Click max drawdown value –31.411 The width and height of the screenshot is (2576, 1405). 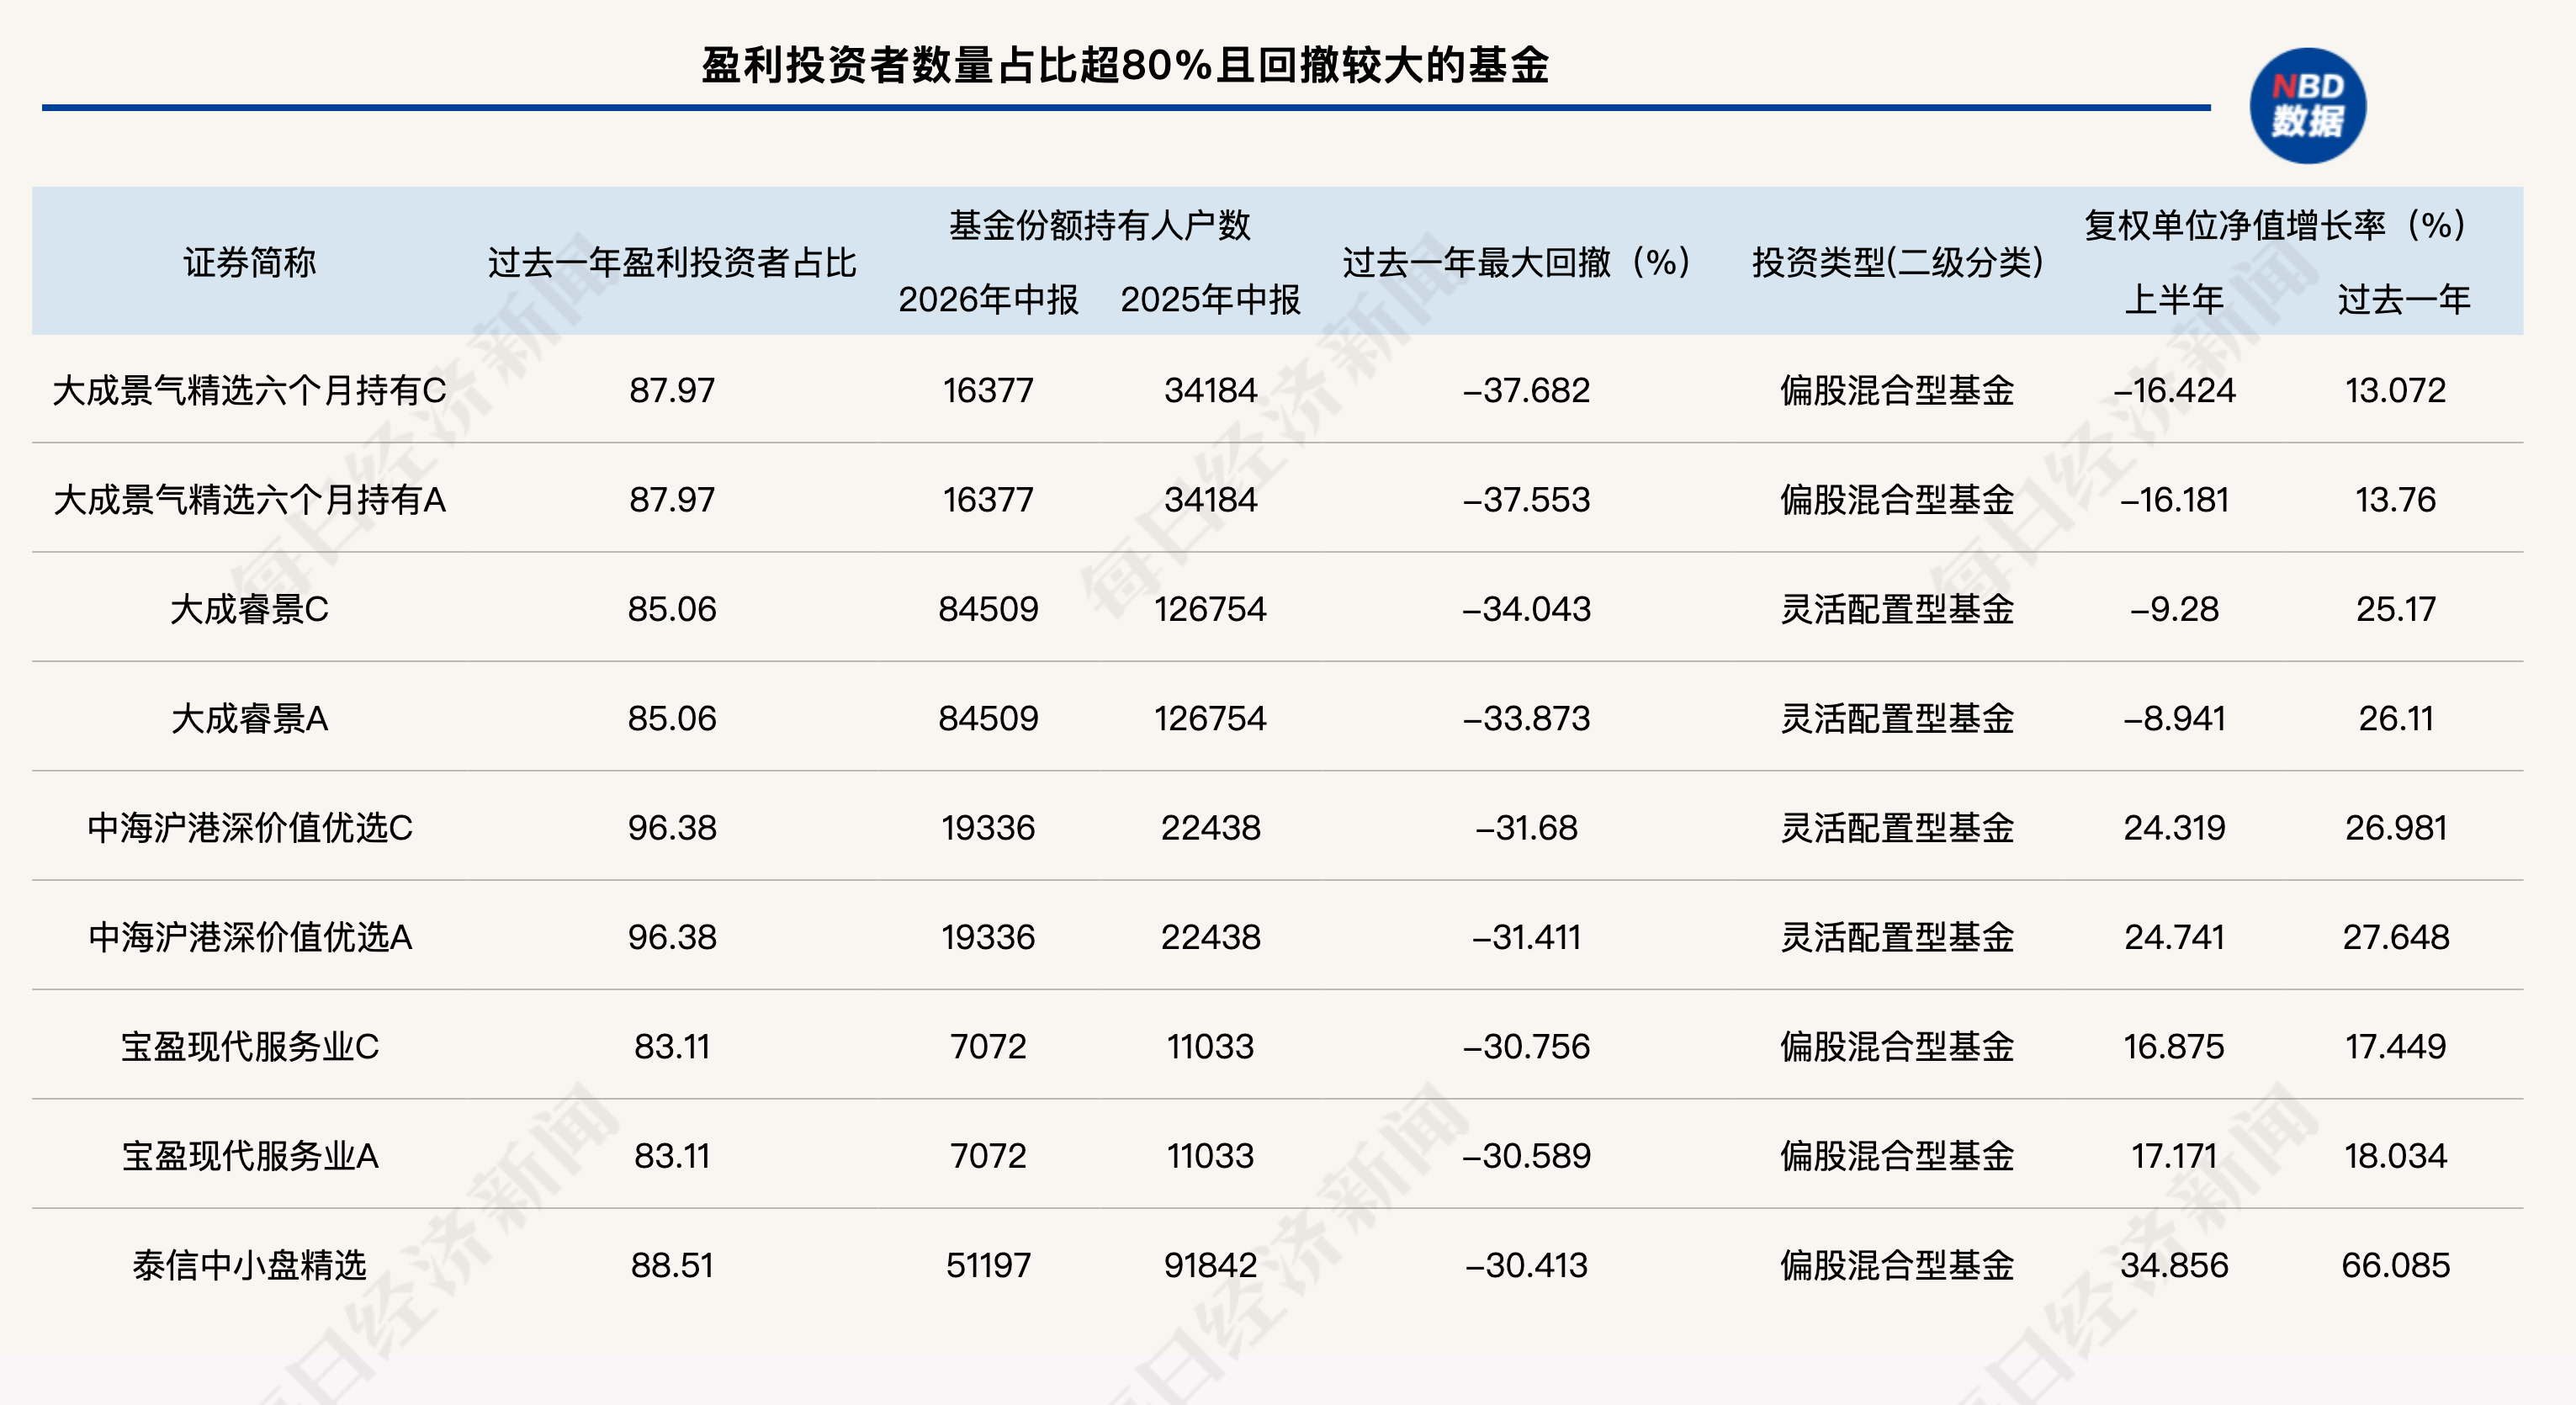pyautogui.click(x=1526, y=937)
